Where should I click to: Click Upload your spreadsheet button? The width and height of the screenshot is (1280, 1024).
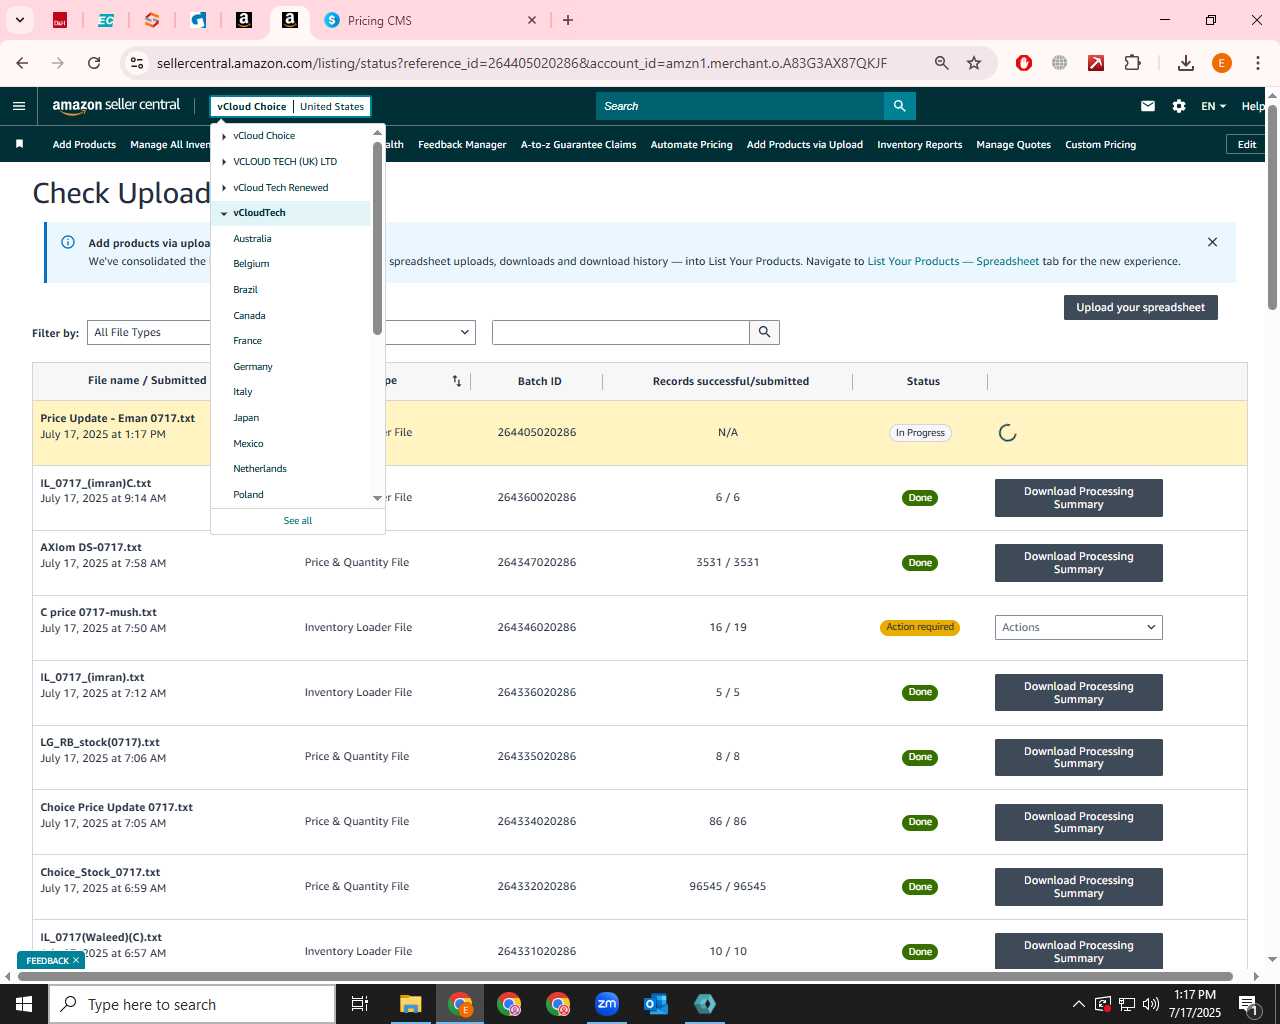[1140, 308]
